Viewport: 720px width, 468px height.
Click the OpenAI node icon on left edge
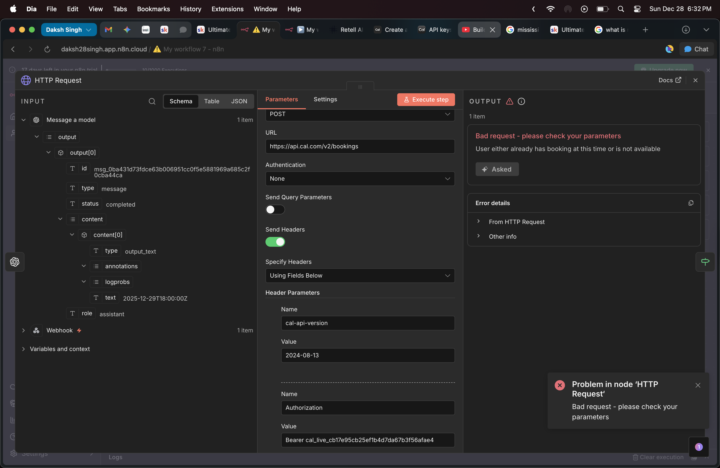coord(15,262)
